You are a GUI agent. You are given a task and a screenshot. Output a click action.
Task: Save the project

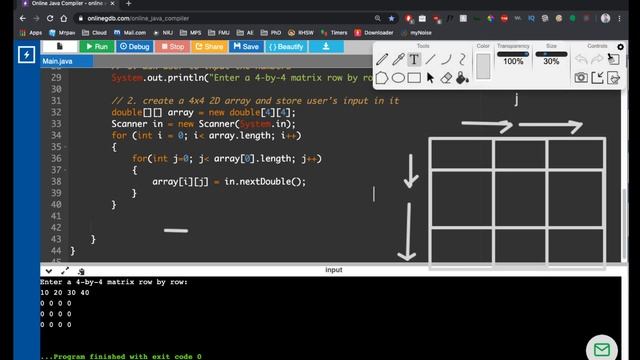[246, 47]
